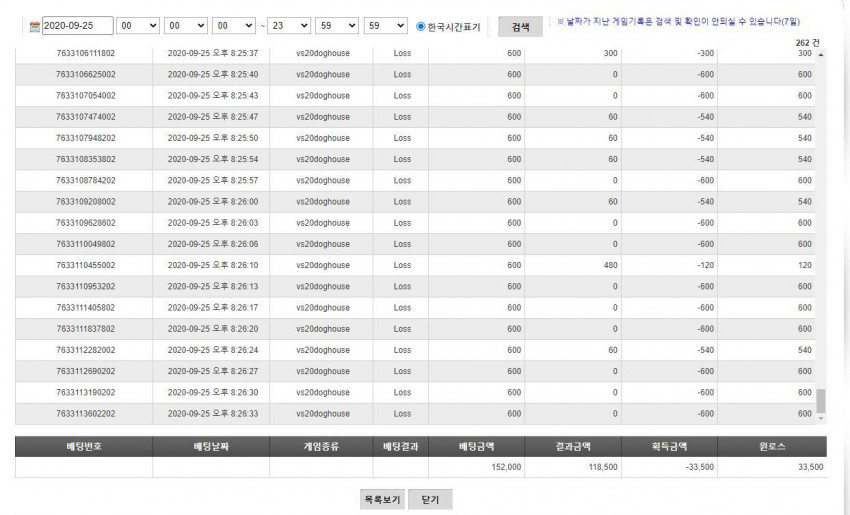850x515 pixels.
Task: Select the 한국시간표기 radio button
Action: coord(421,26)
